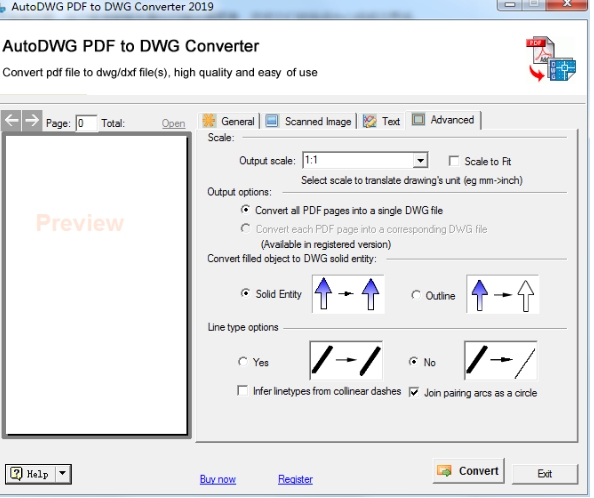Click the Page number input field
This screenshot has width=594, height=498.
[86, 123]
